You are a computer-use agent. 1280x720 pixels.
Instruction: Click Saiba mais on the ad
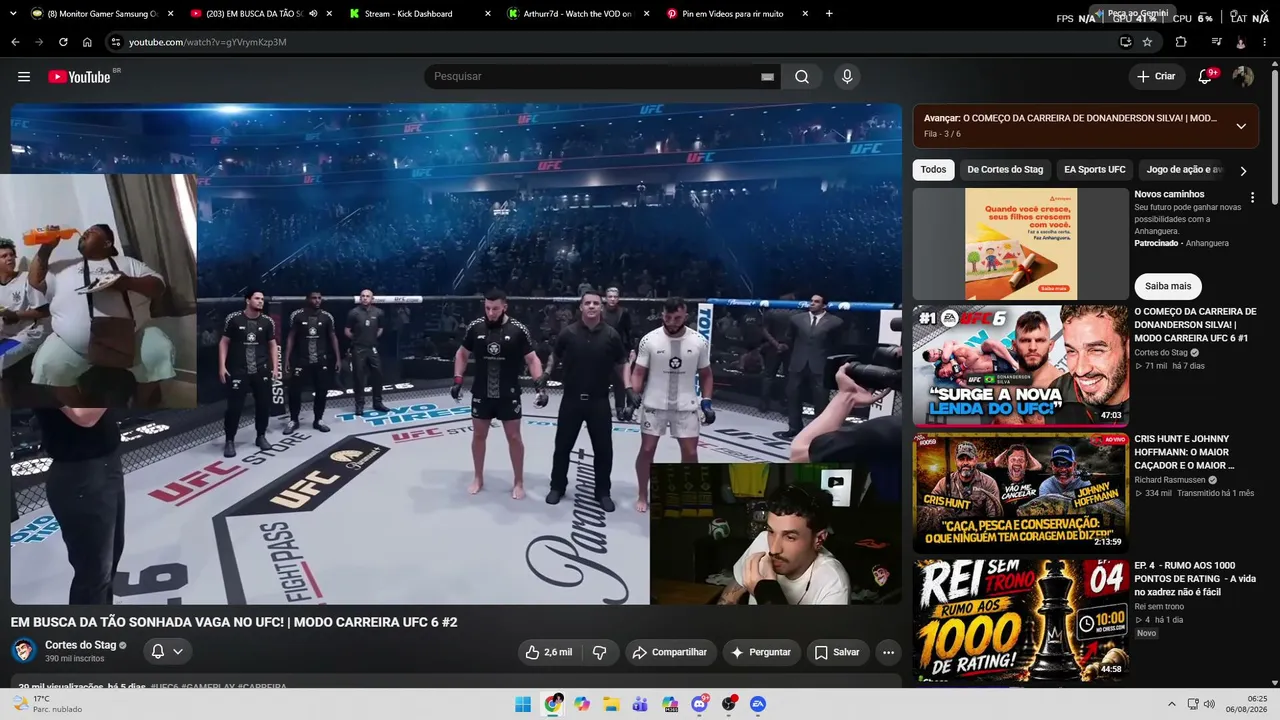coord(1168,286)
